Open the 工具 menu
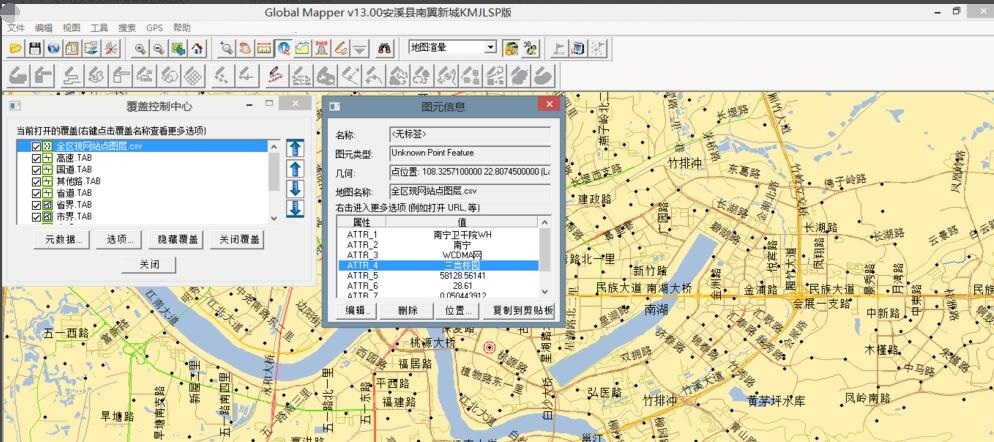Image resolution: width=994 pixels, height=442 pixels. [x=99, y=28]
